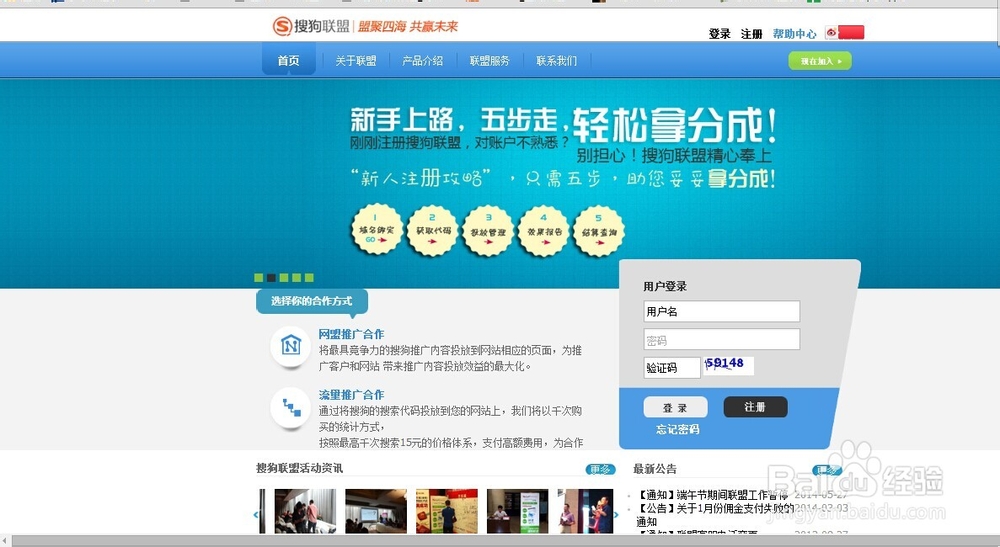Focus the 验证码 input field
1000x547 pixels.
(672, 367)
